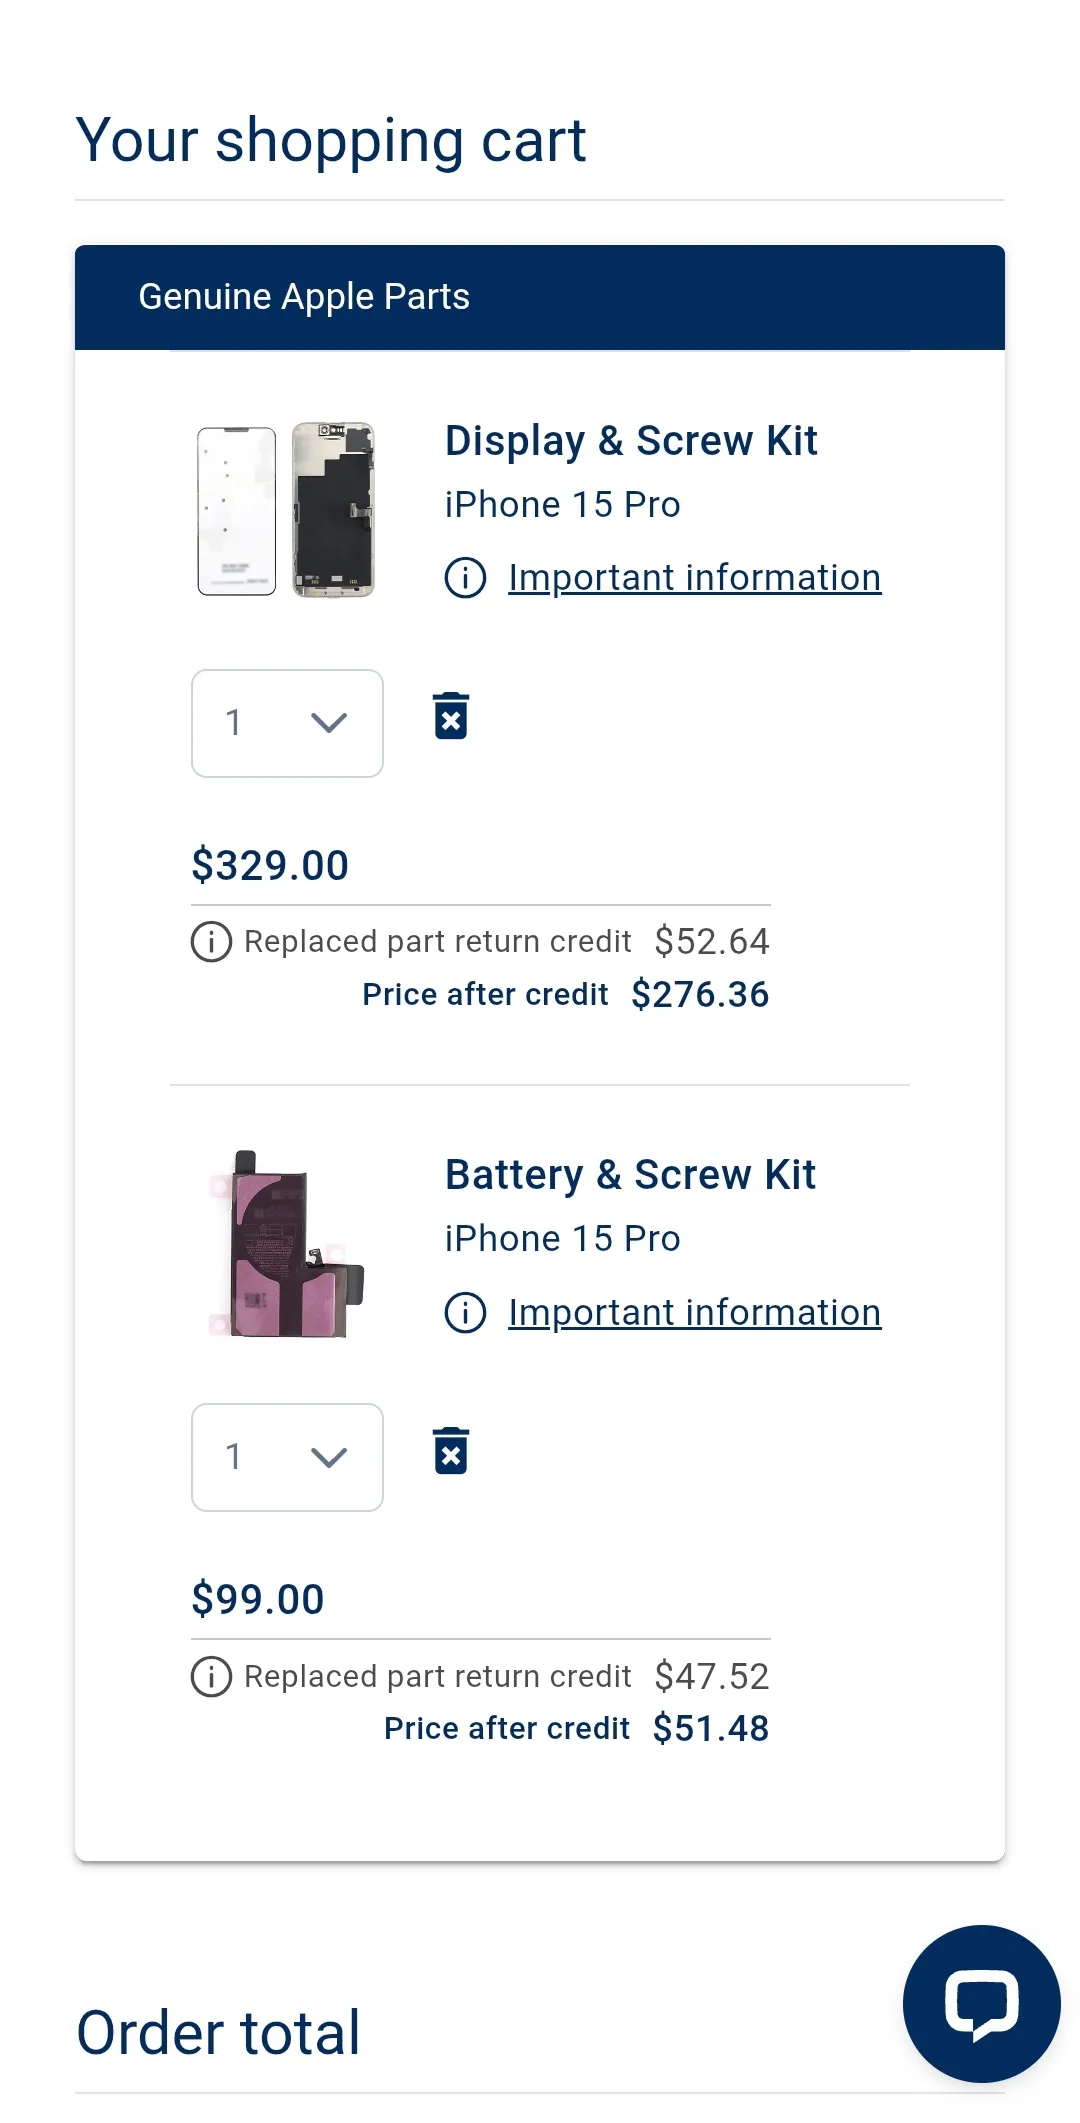This screenshot has width=1080, height=2123.
Task: Click the Display & Screw Kit product image
Action: click(x=286, y=510)
